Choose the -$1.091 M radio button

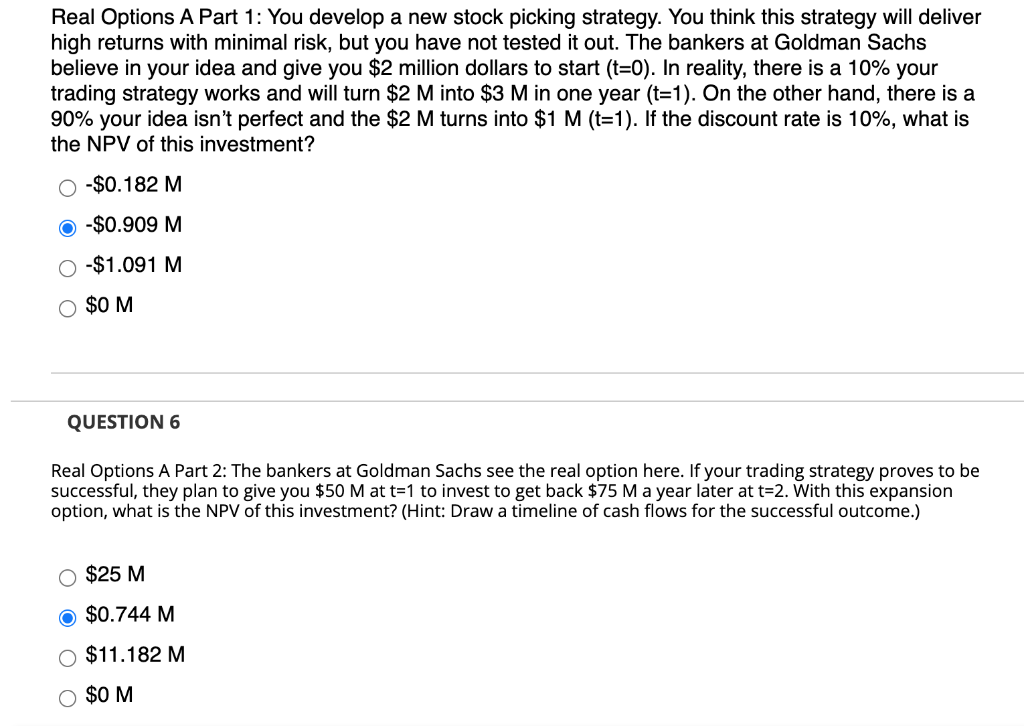pos(67,267)
